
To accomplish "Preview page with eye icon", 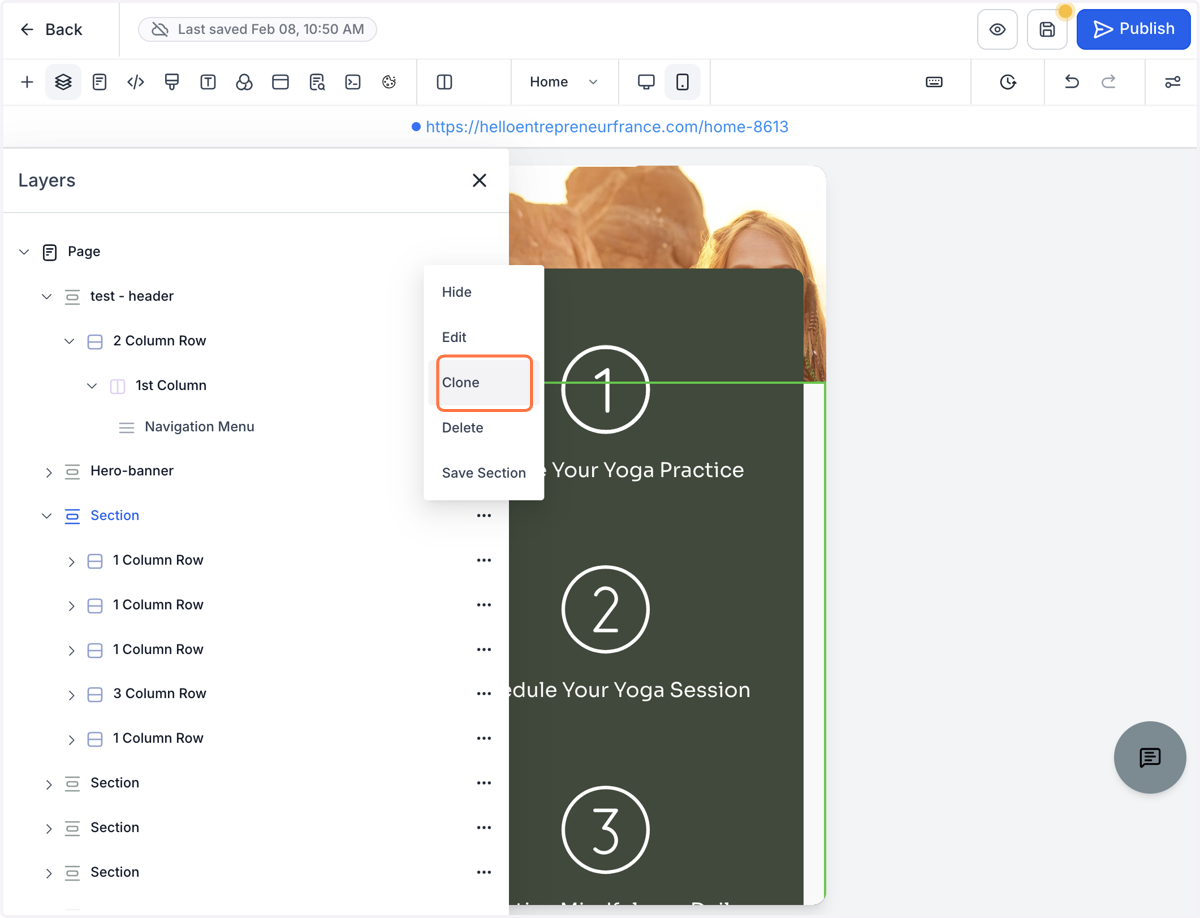I will point(997,30).
